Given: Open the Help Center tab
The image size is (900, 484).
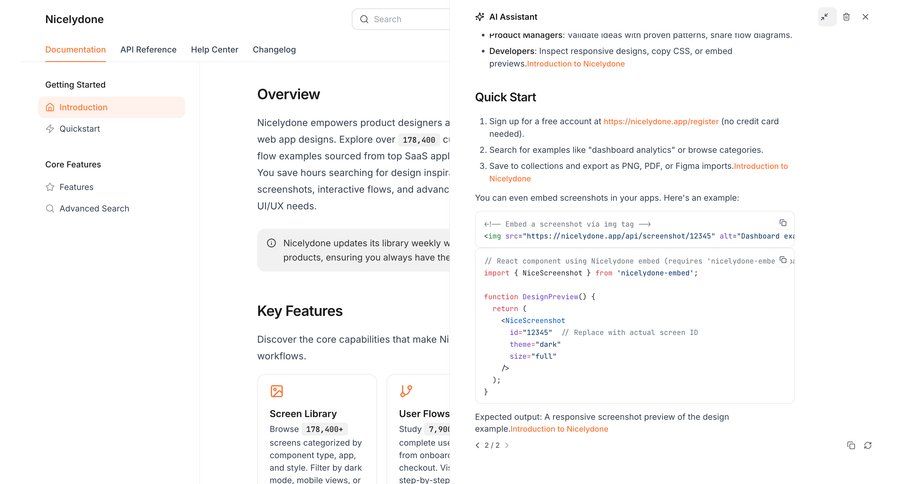Looking at the screenshot, I should coord(215,50).
